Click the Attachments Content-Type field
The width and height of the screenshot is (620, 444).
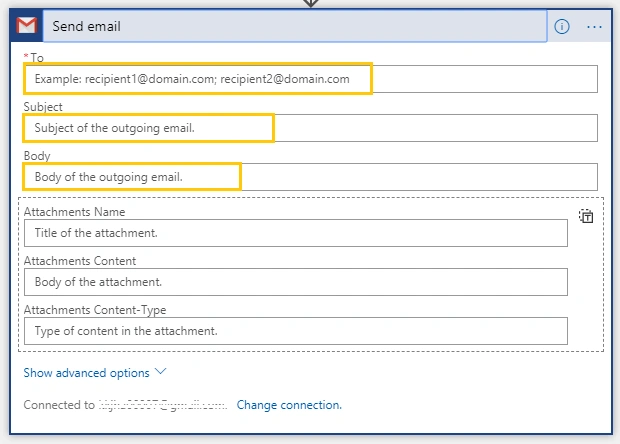pyautogui.click(x=296, y=331)
